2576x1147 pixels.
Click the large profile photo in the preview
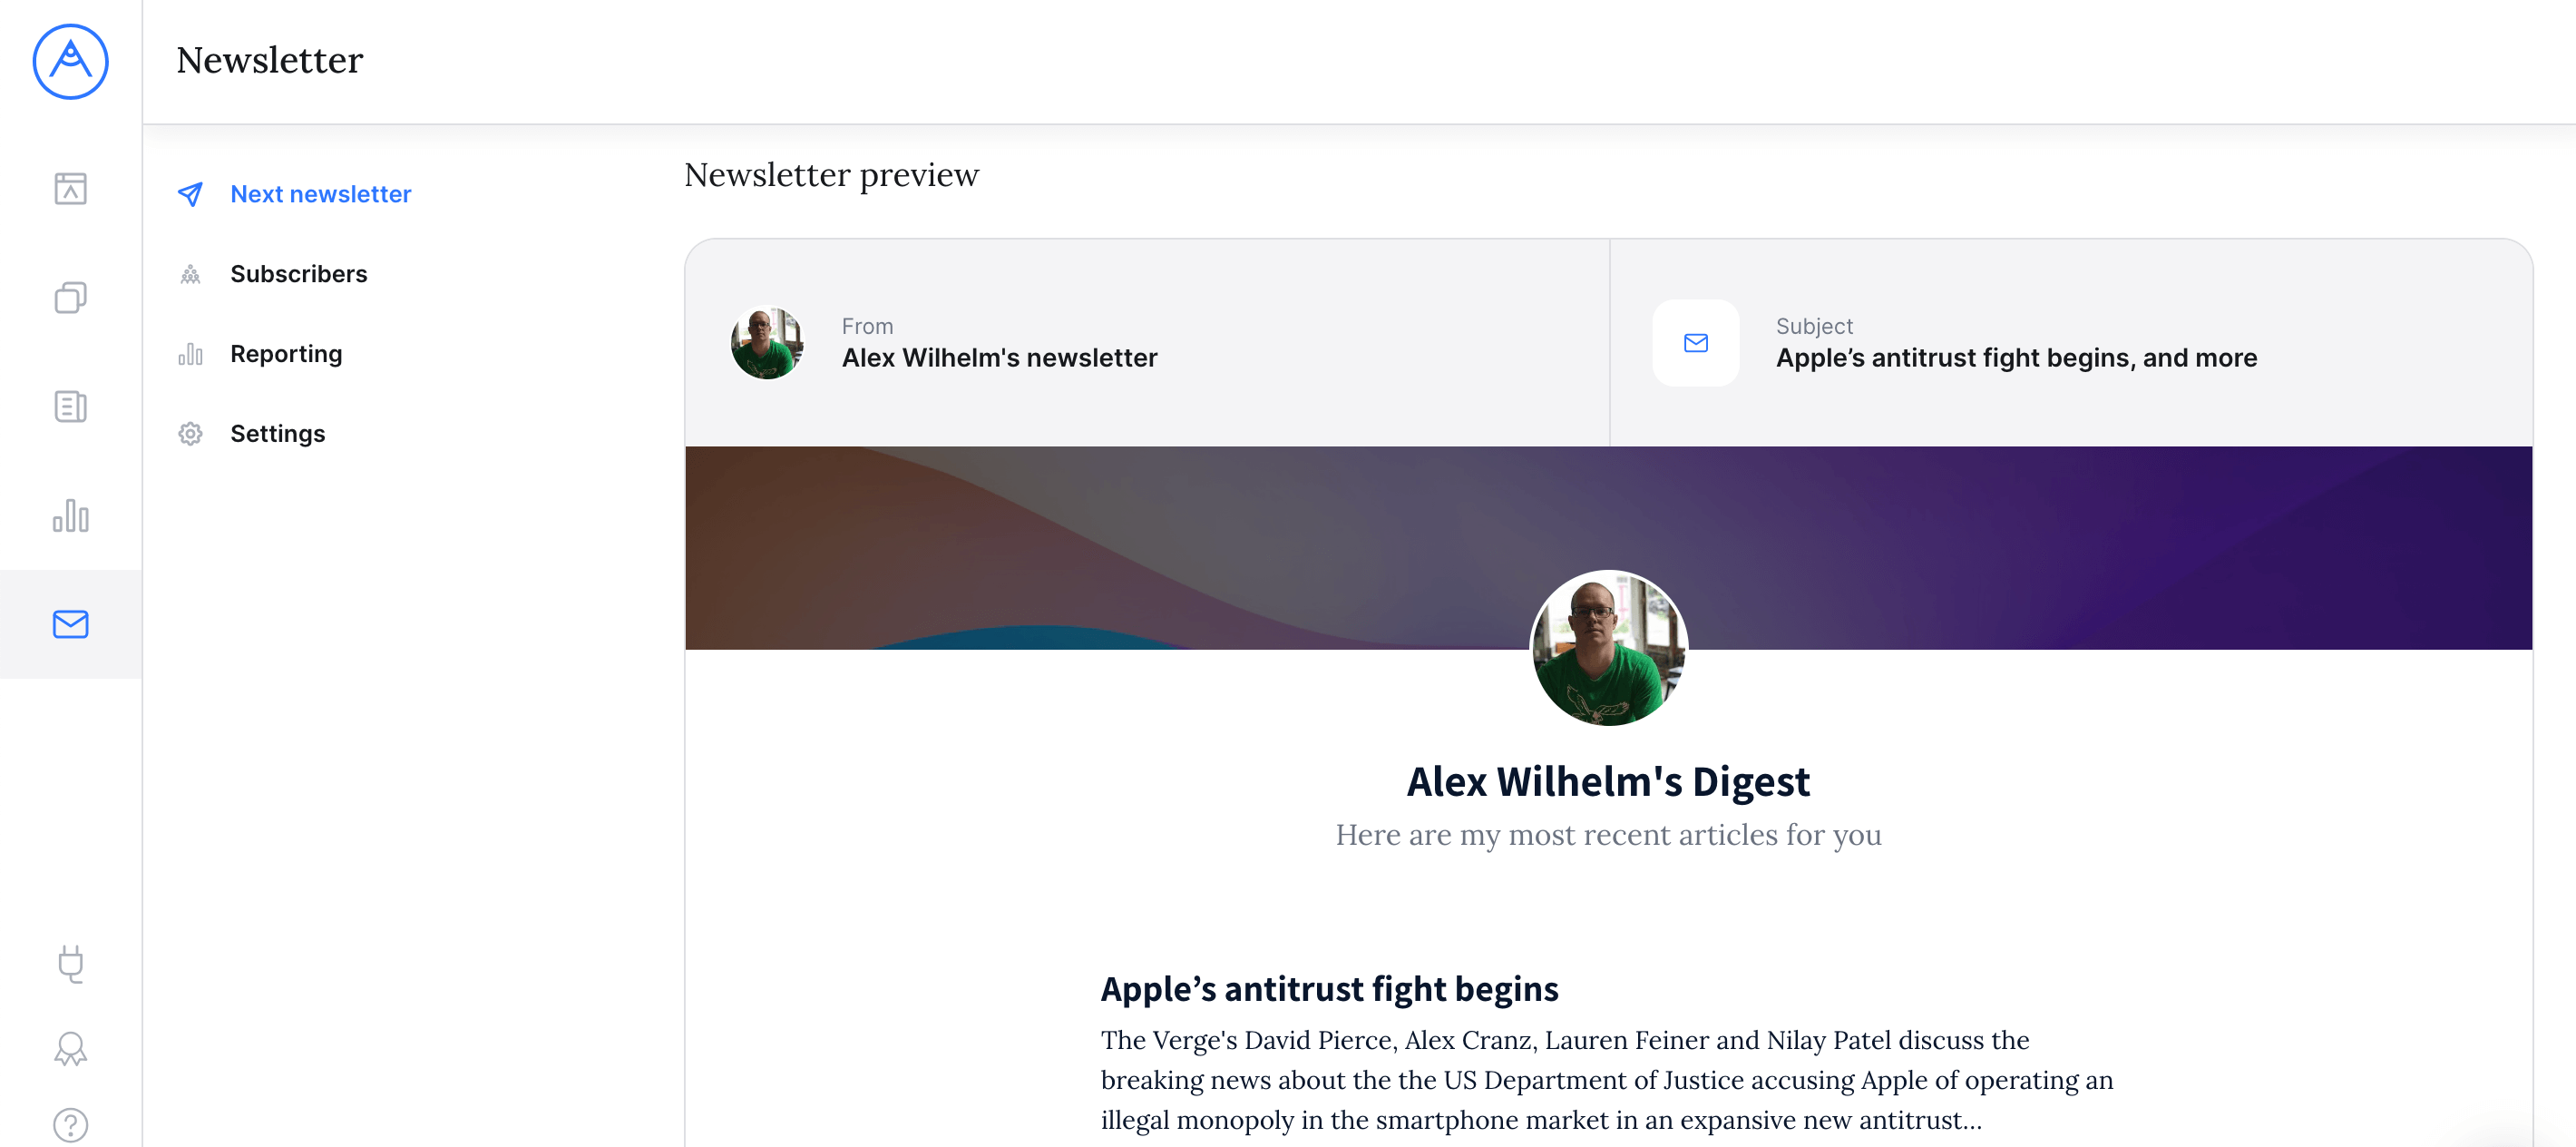coord(1609,648)
